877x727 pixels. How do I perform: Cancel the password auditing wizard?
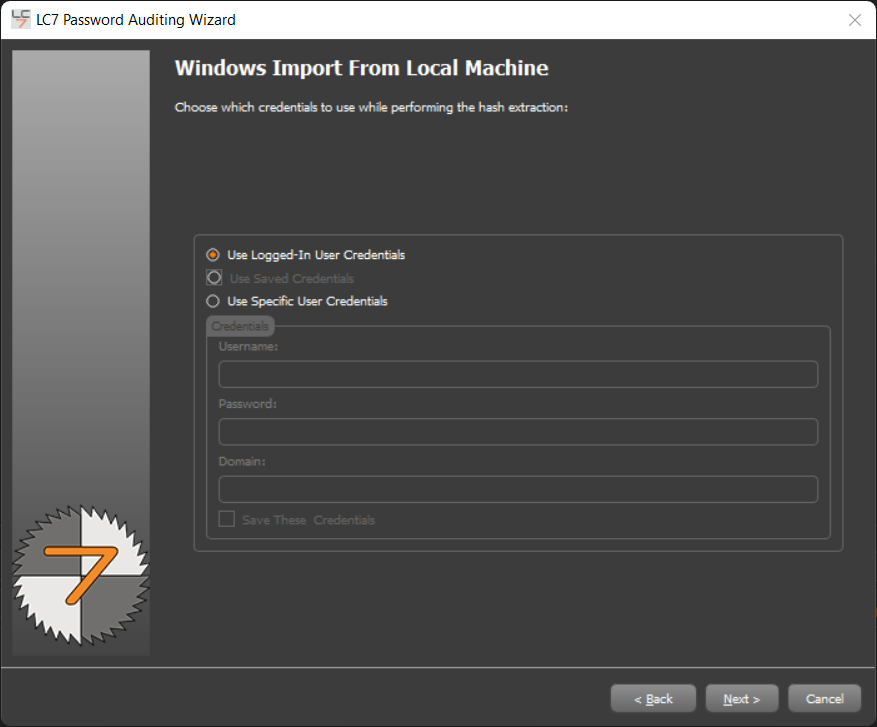point(824,698)
